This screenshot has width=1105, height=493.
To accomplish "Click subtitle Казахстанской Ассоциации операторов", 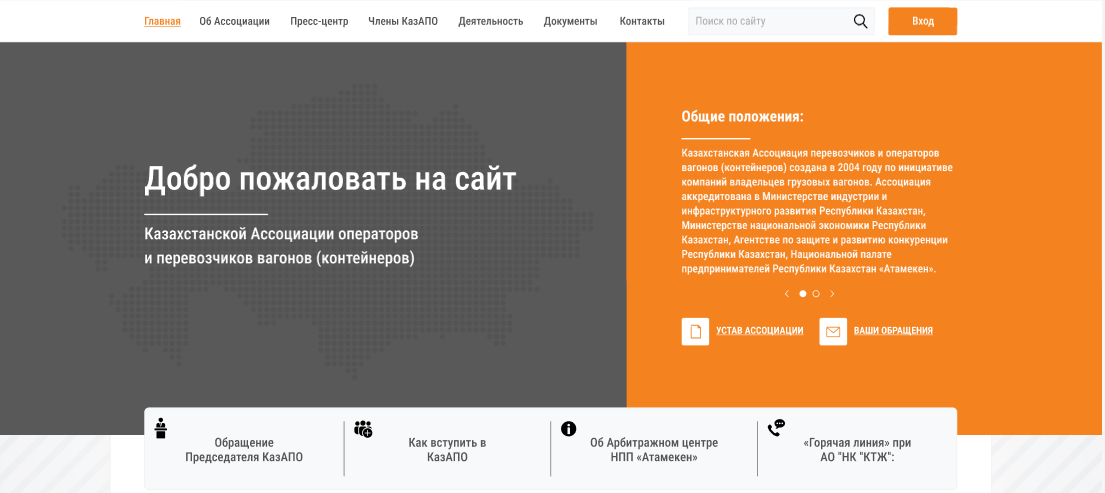I will click(x=282, y=233).
